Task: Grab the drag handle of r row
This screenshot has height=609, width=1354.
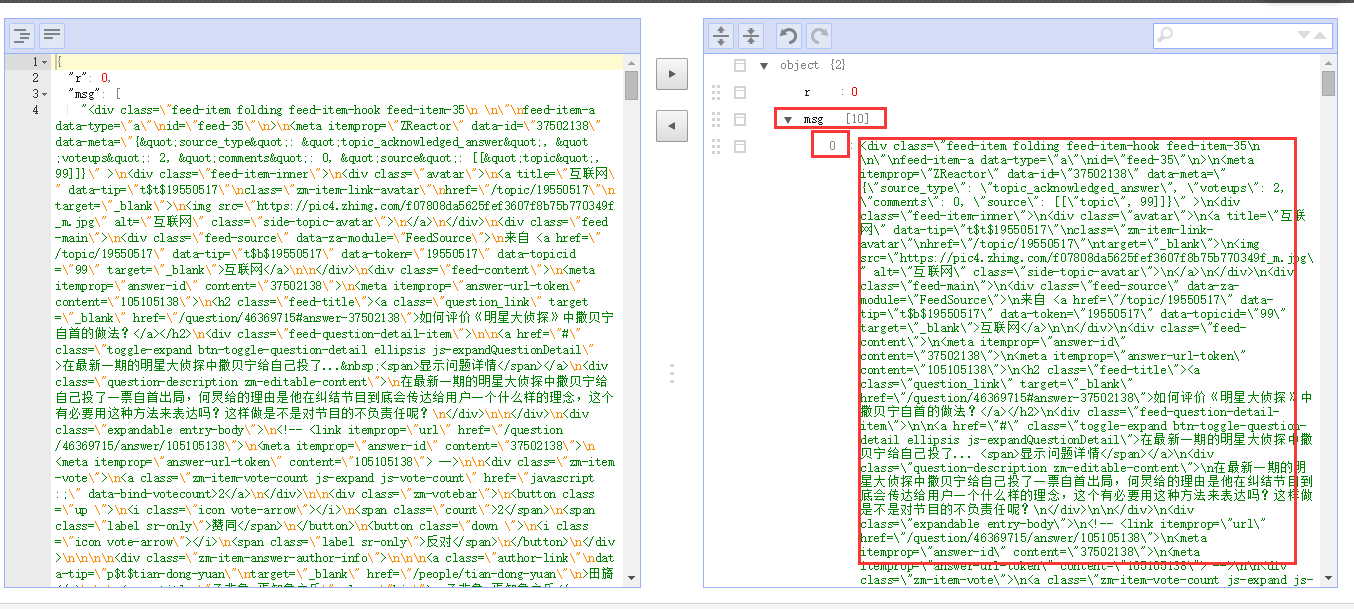Action: pos(716,92)
